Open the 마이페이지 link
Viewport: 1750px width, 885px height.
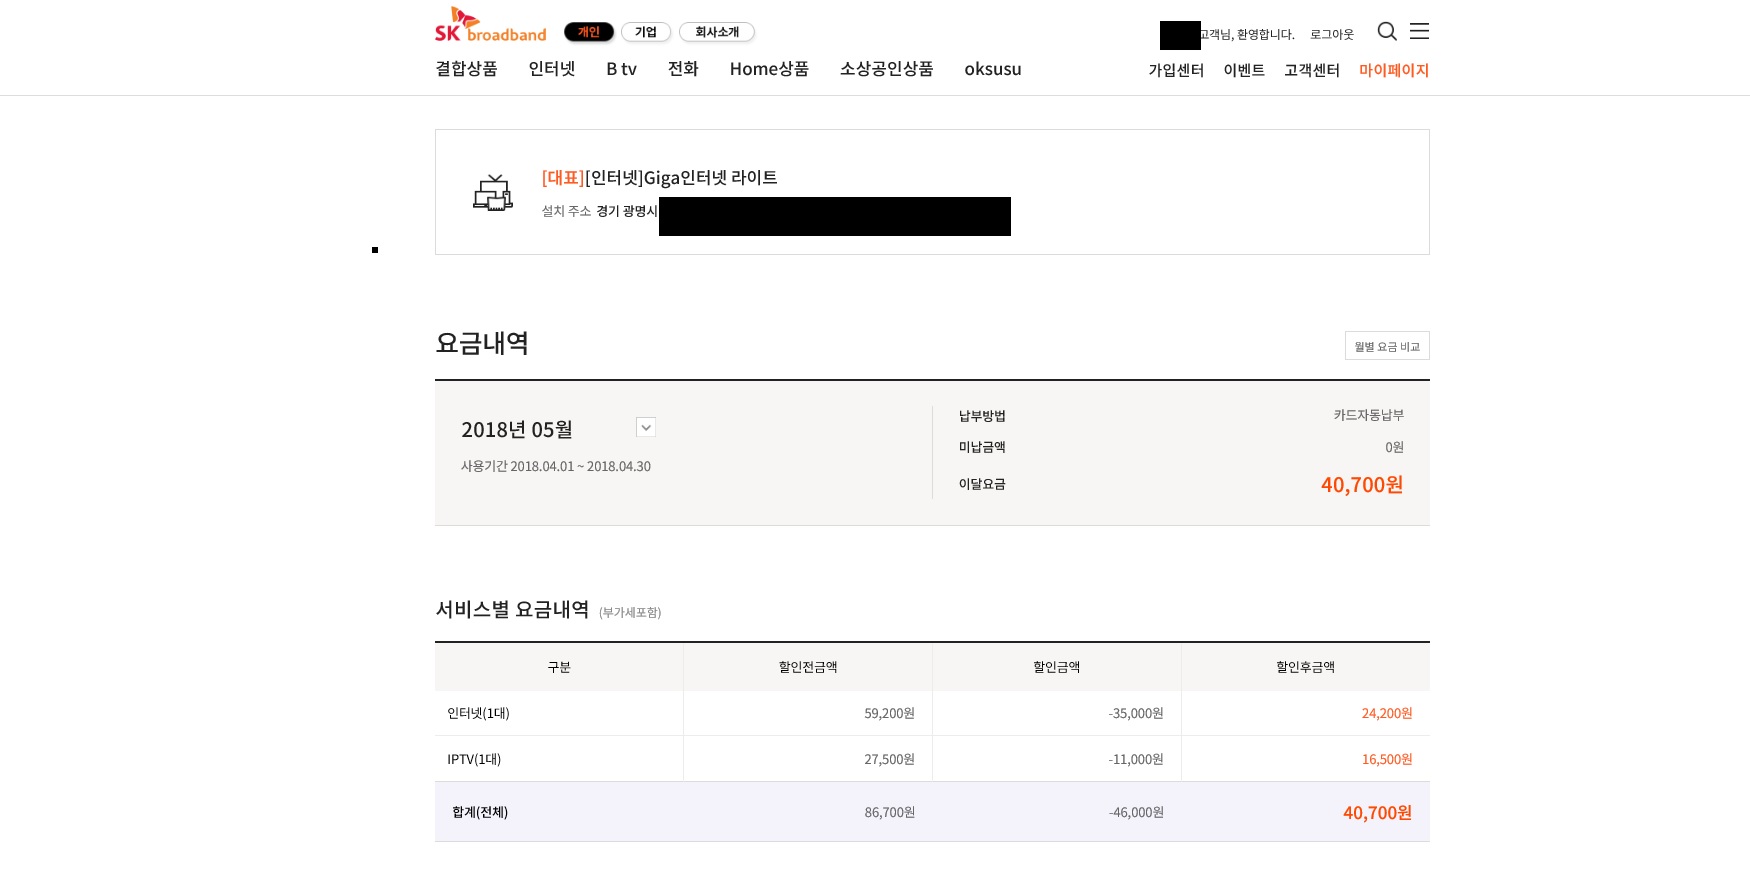tap(1393, 70)
